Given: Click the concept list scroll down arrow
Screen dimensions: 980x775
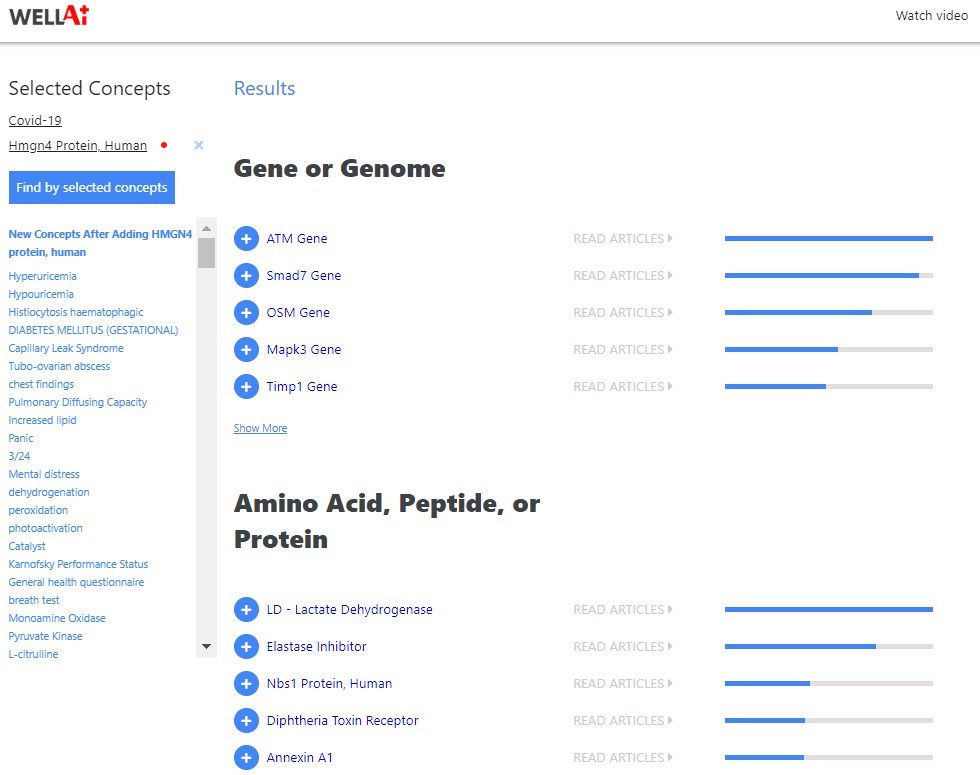Looking at the screenshot, I should click(x=207, y=647).
